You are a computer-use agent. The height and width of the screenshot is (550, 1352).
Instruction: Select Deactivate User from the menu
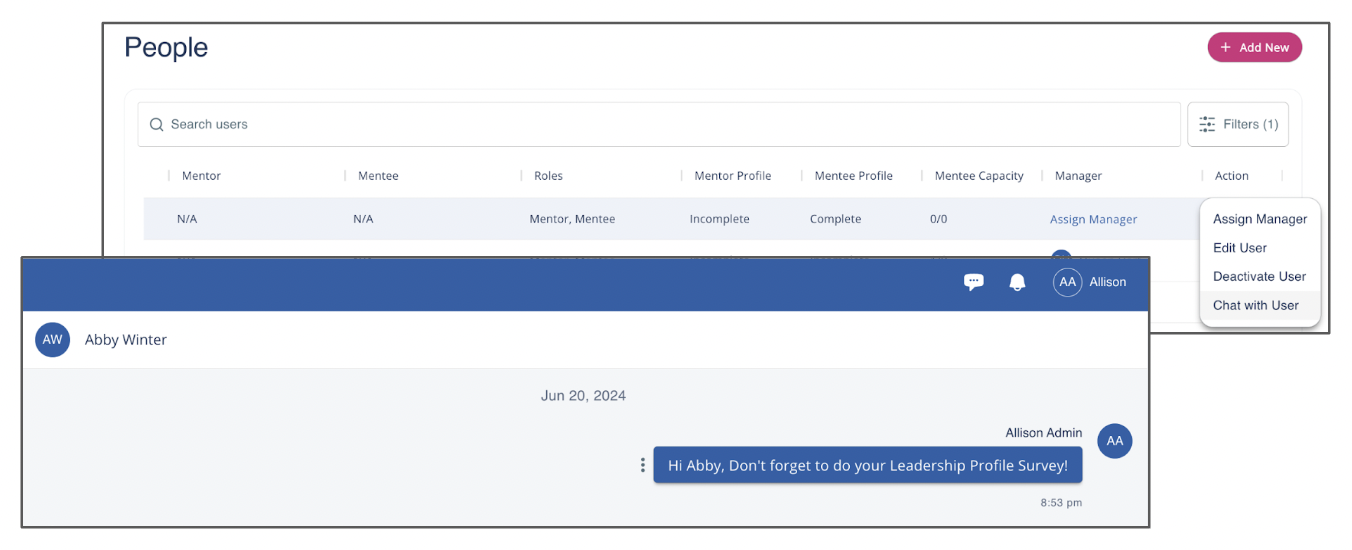(x=1259, y=277)
